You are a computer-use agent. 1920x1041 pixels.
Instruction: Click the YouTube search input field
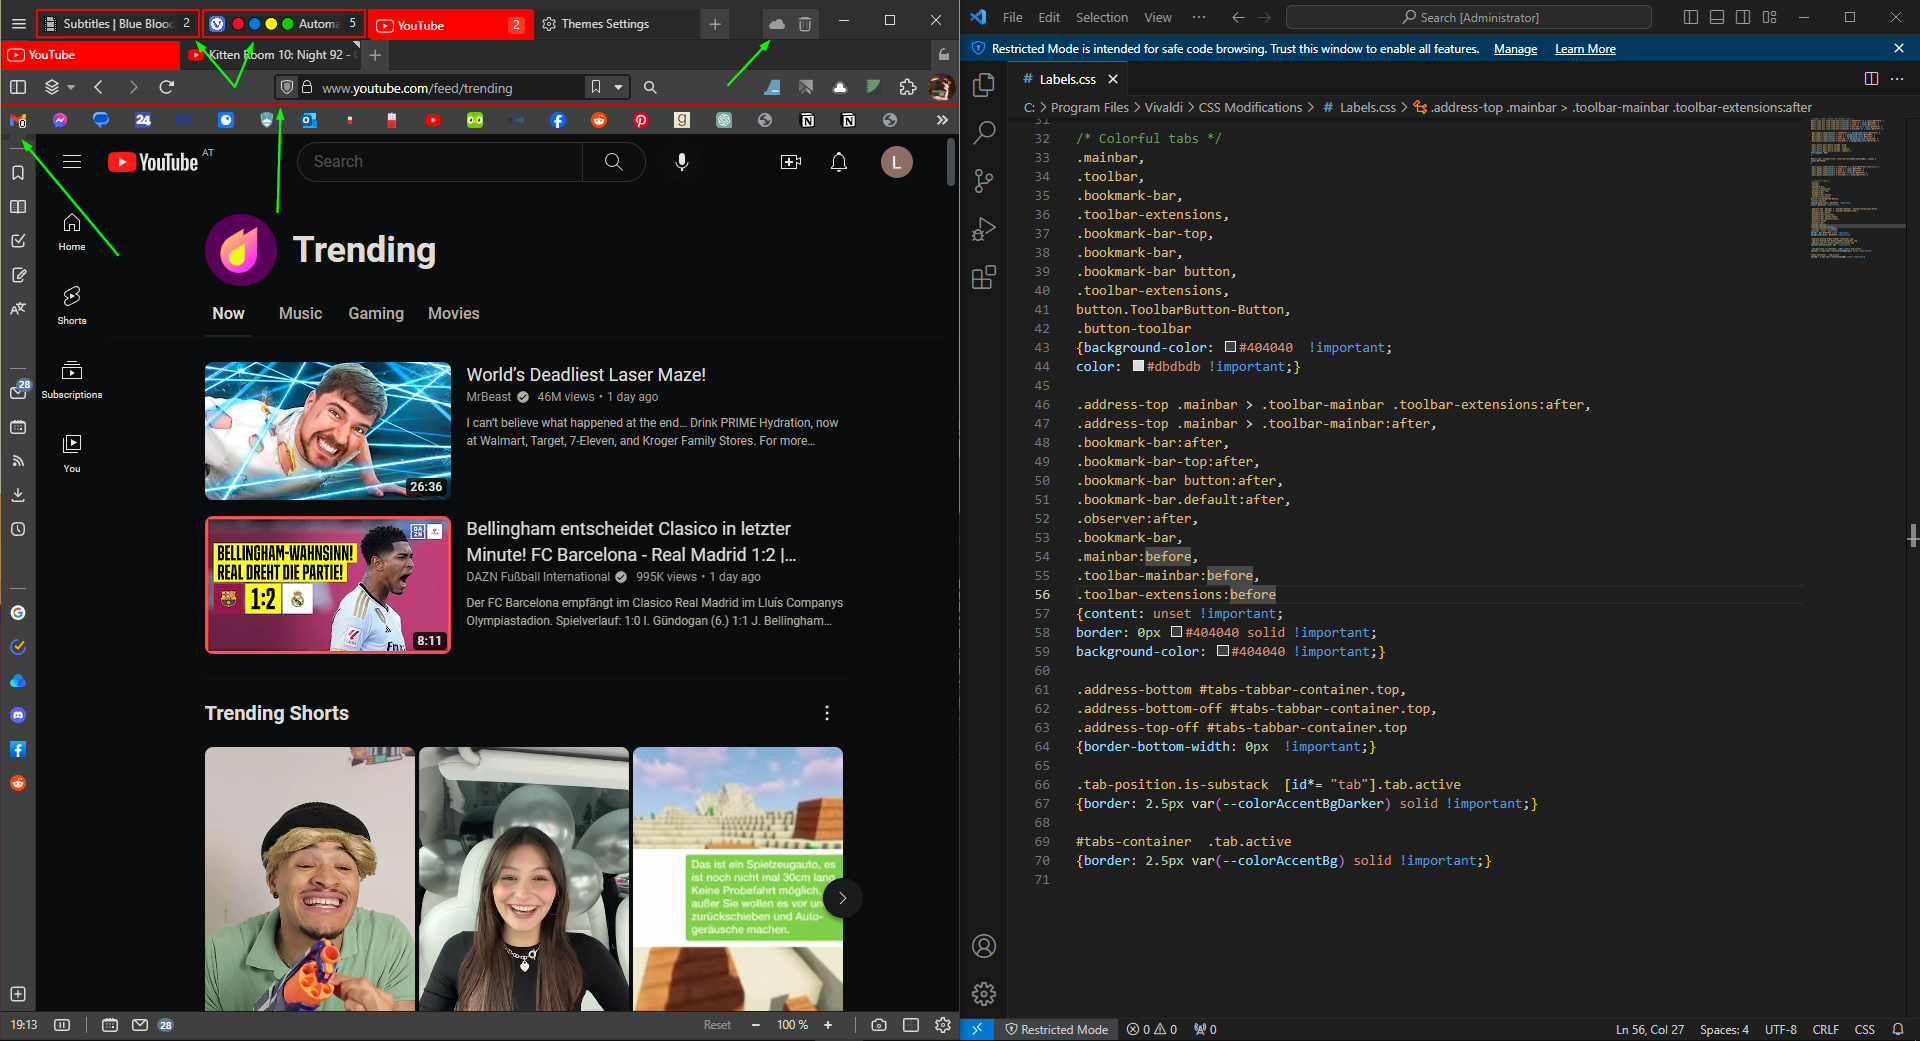[x=440, y=162]
